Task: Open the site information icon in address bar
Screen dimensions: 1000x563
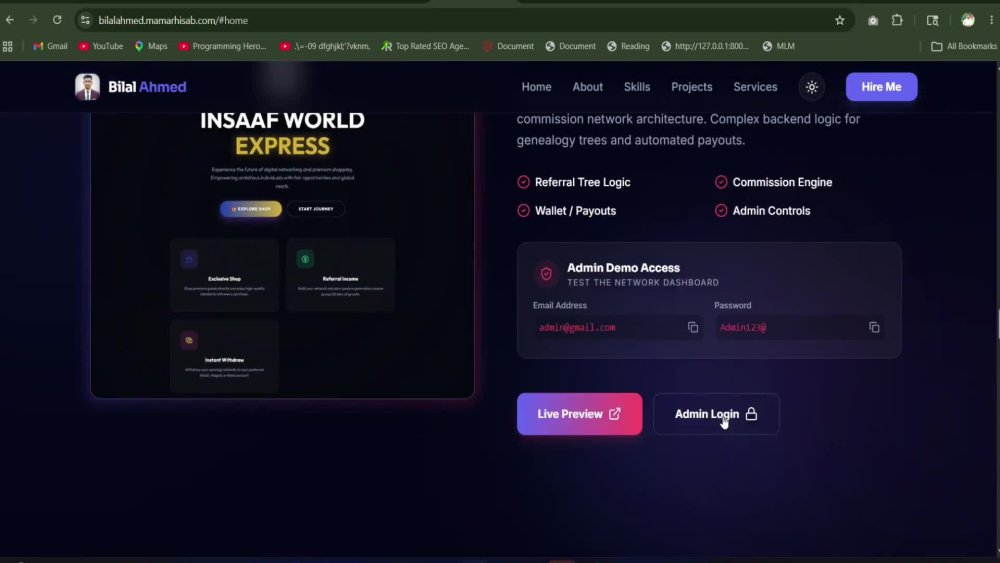Action: (x=85, y=20)
